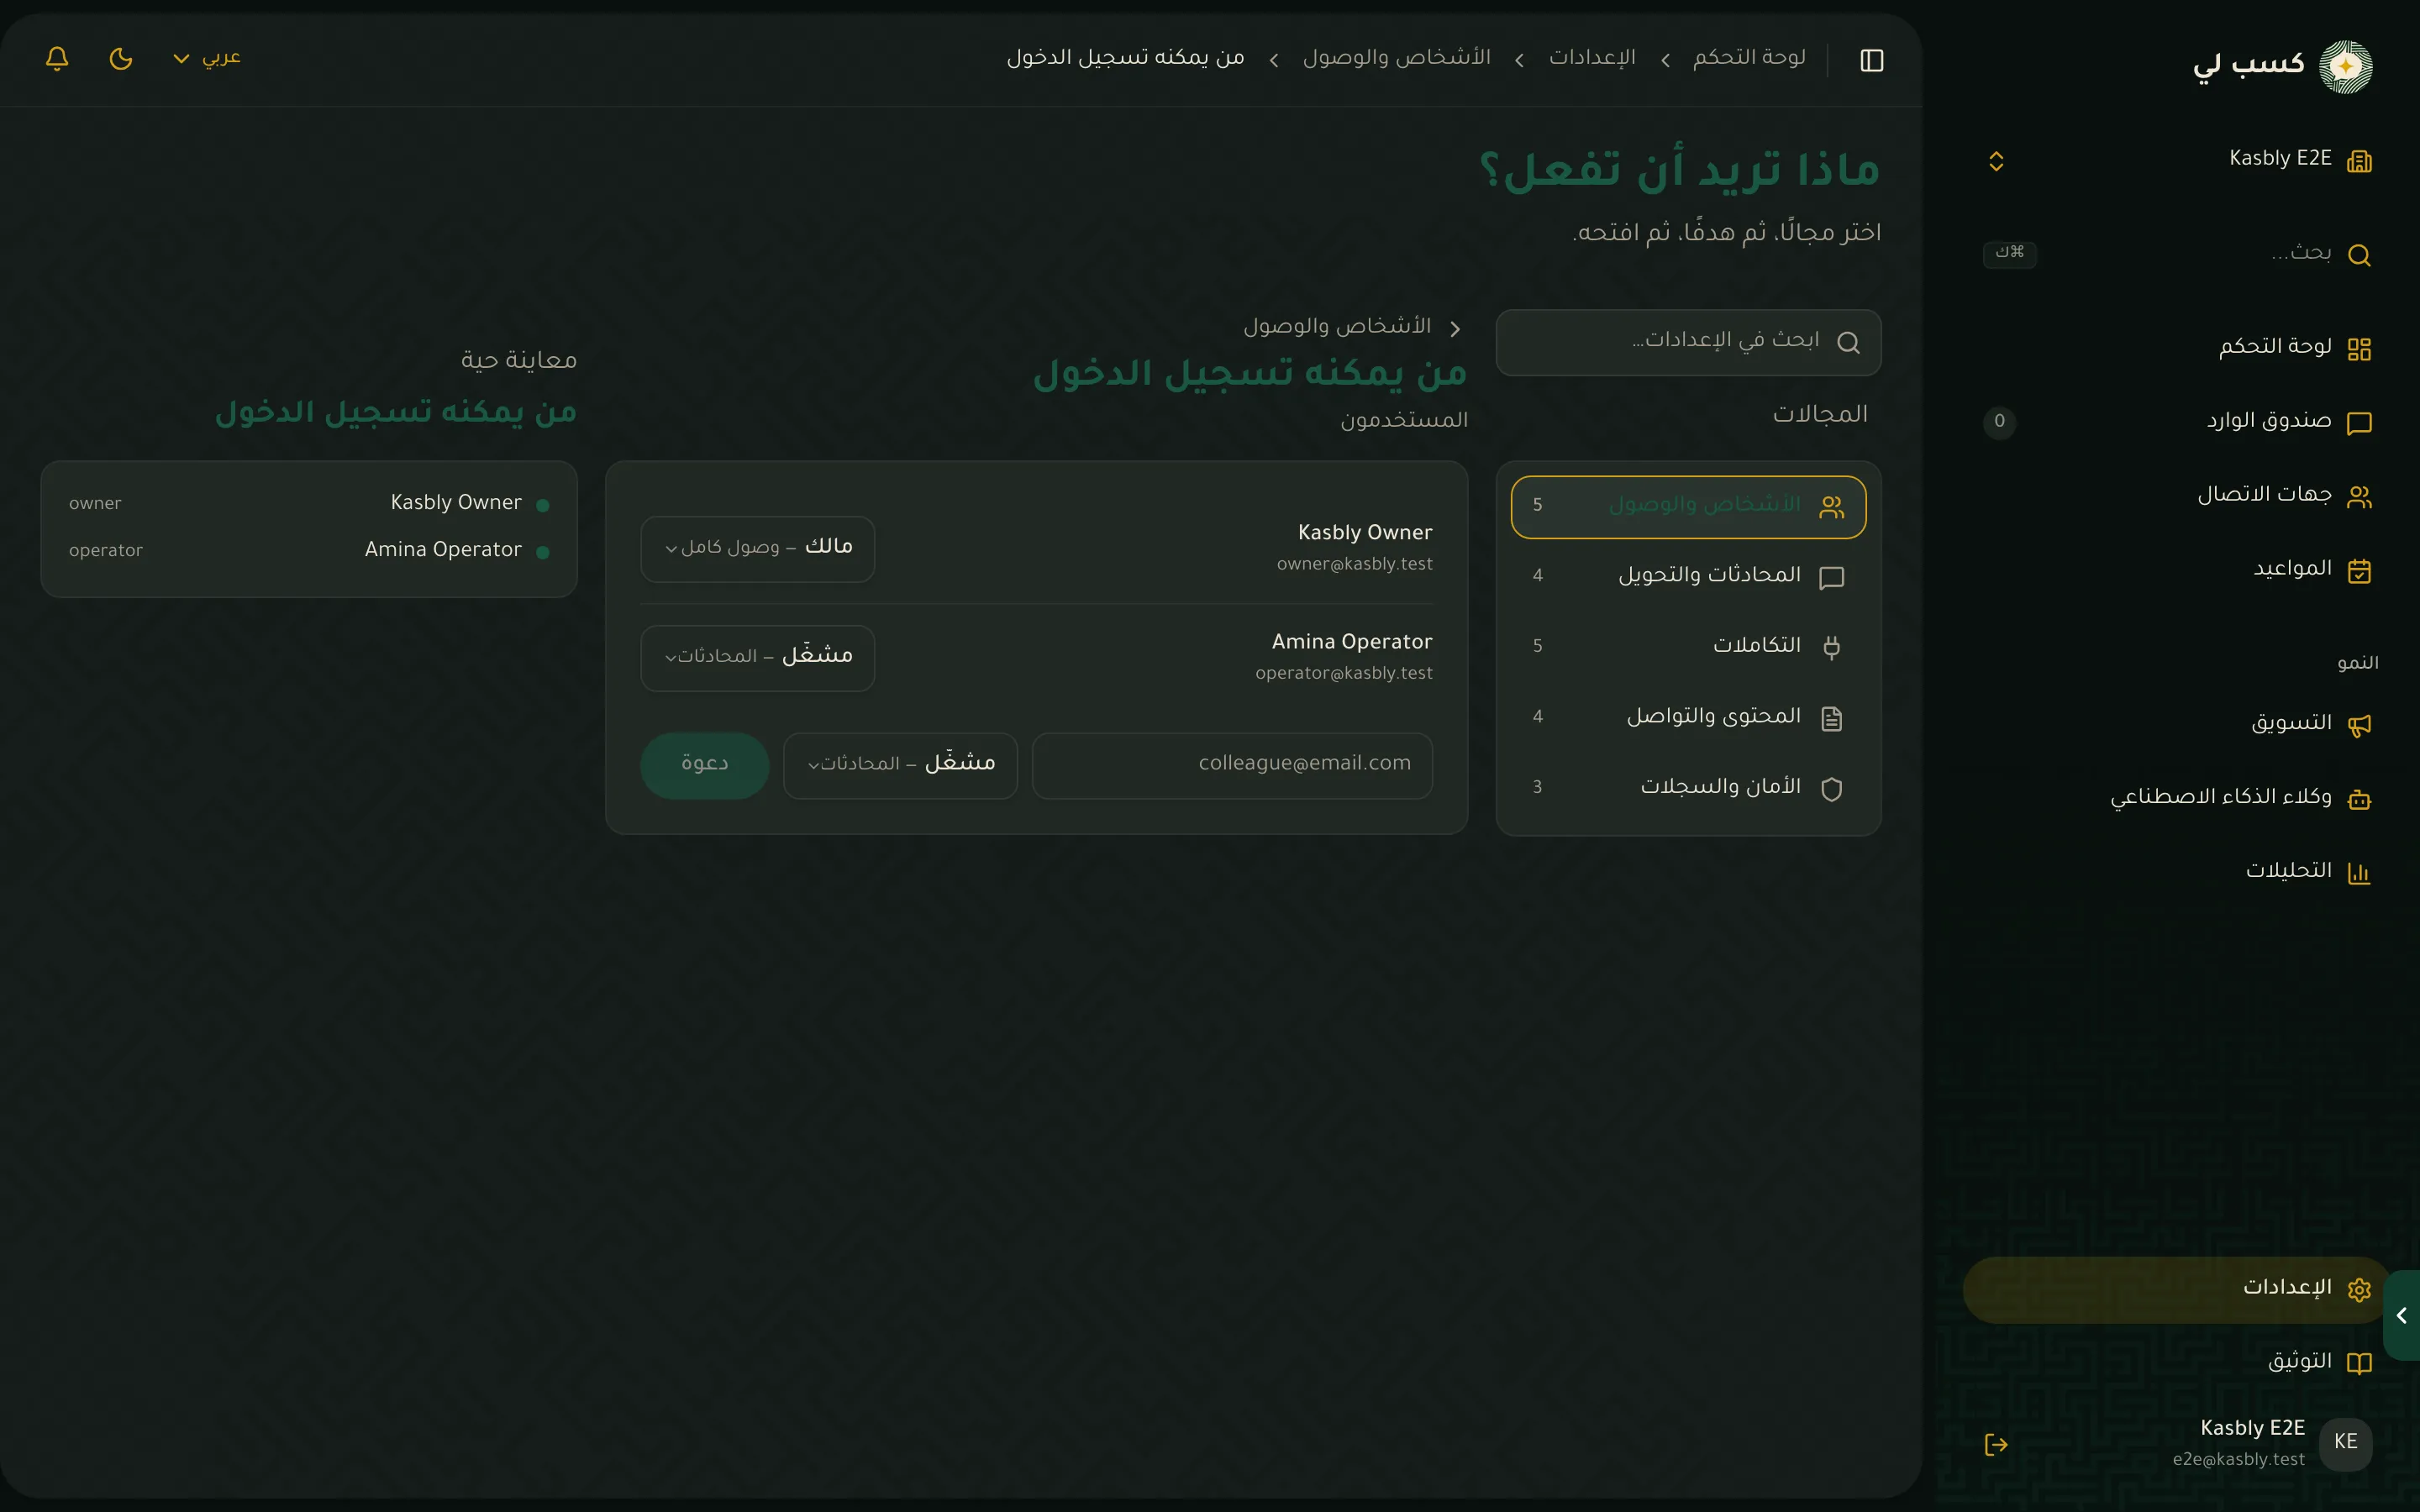The height and width of the screenshot is (1512, 2420).
Task: Click the KE user avatar
Action: [2345, 1443]
